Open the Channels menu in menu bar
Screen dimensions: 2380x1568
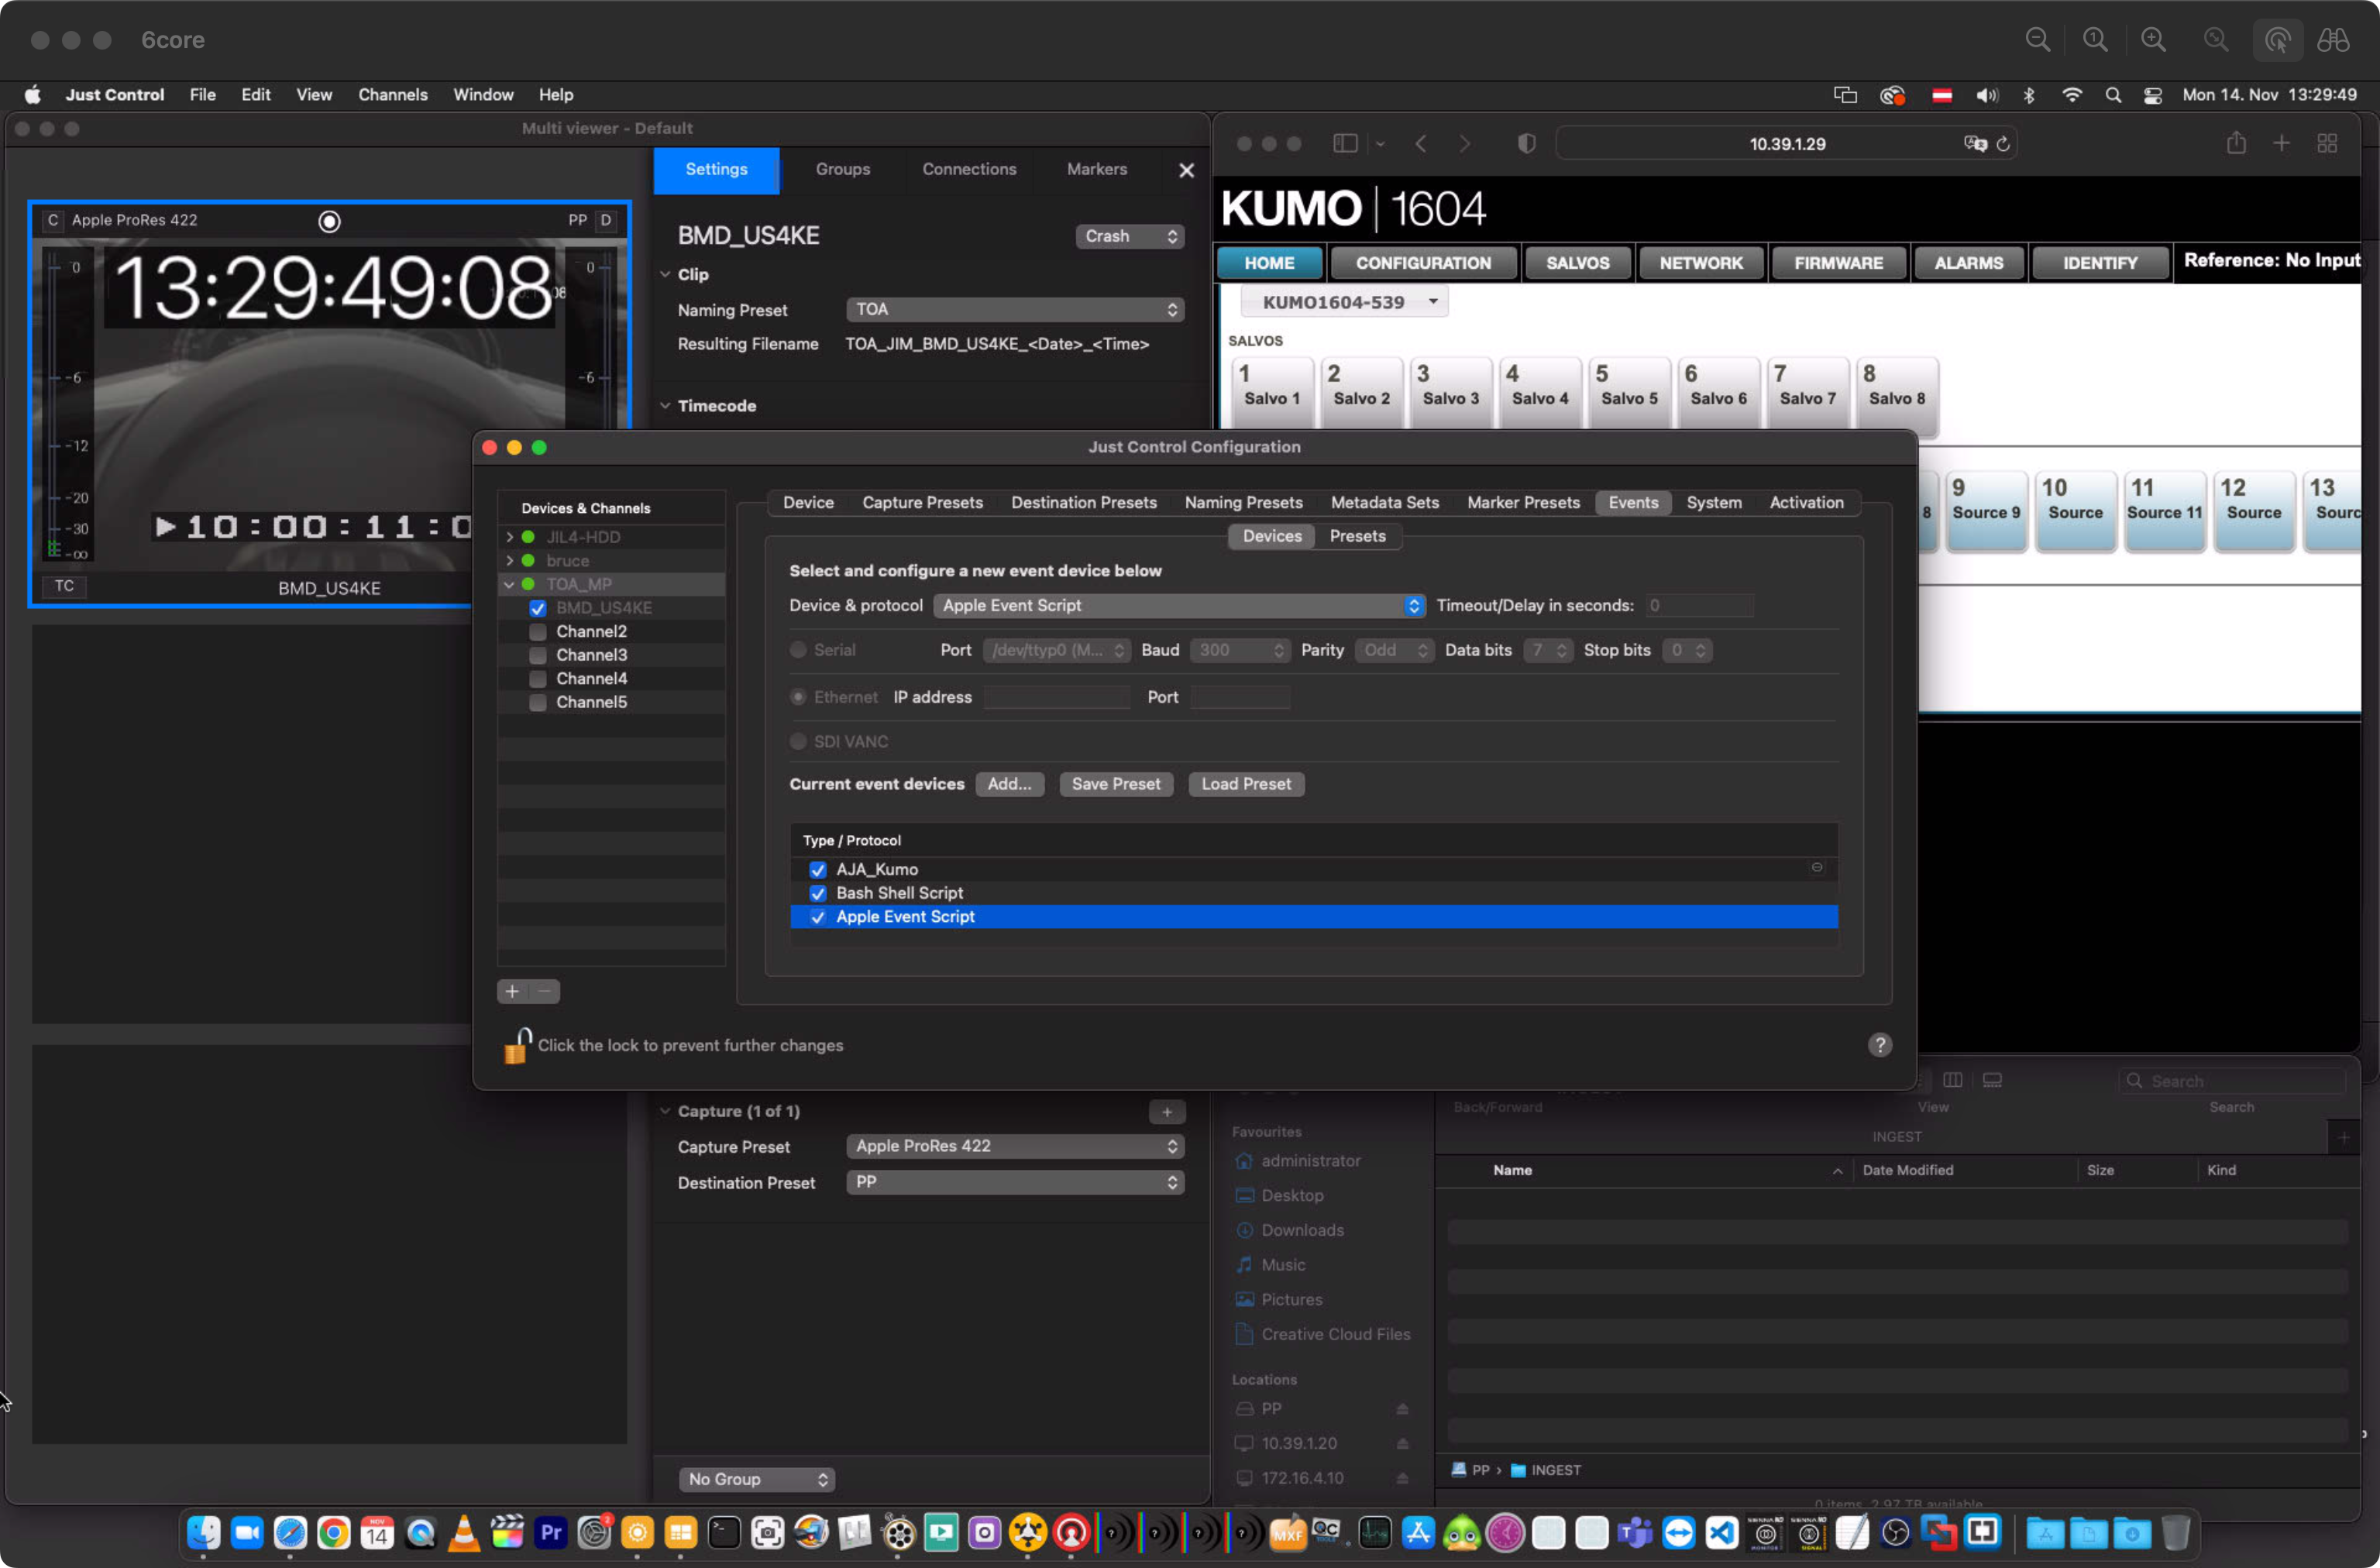pos(393,95)
